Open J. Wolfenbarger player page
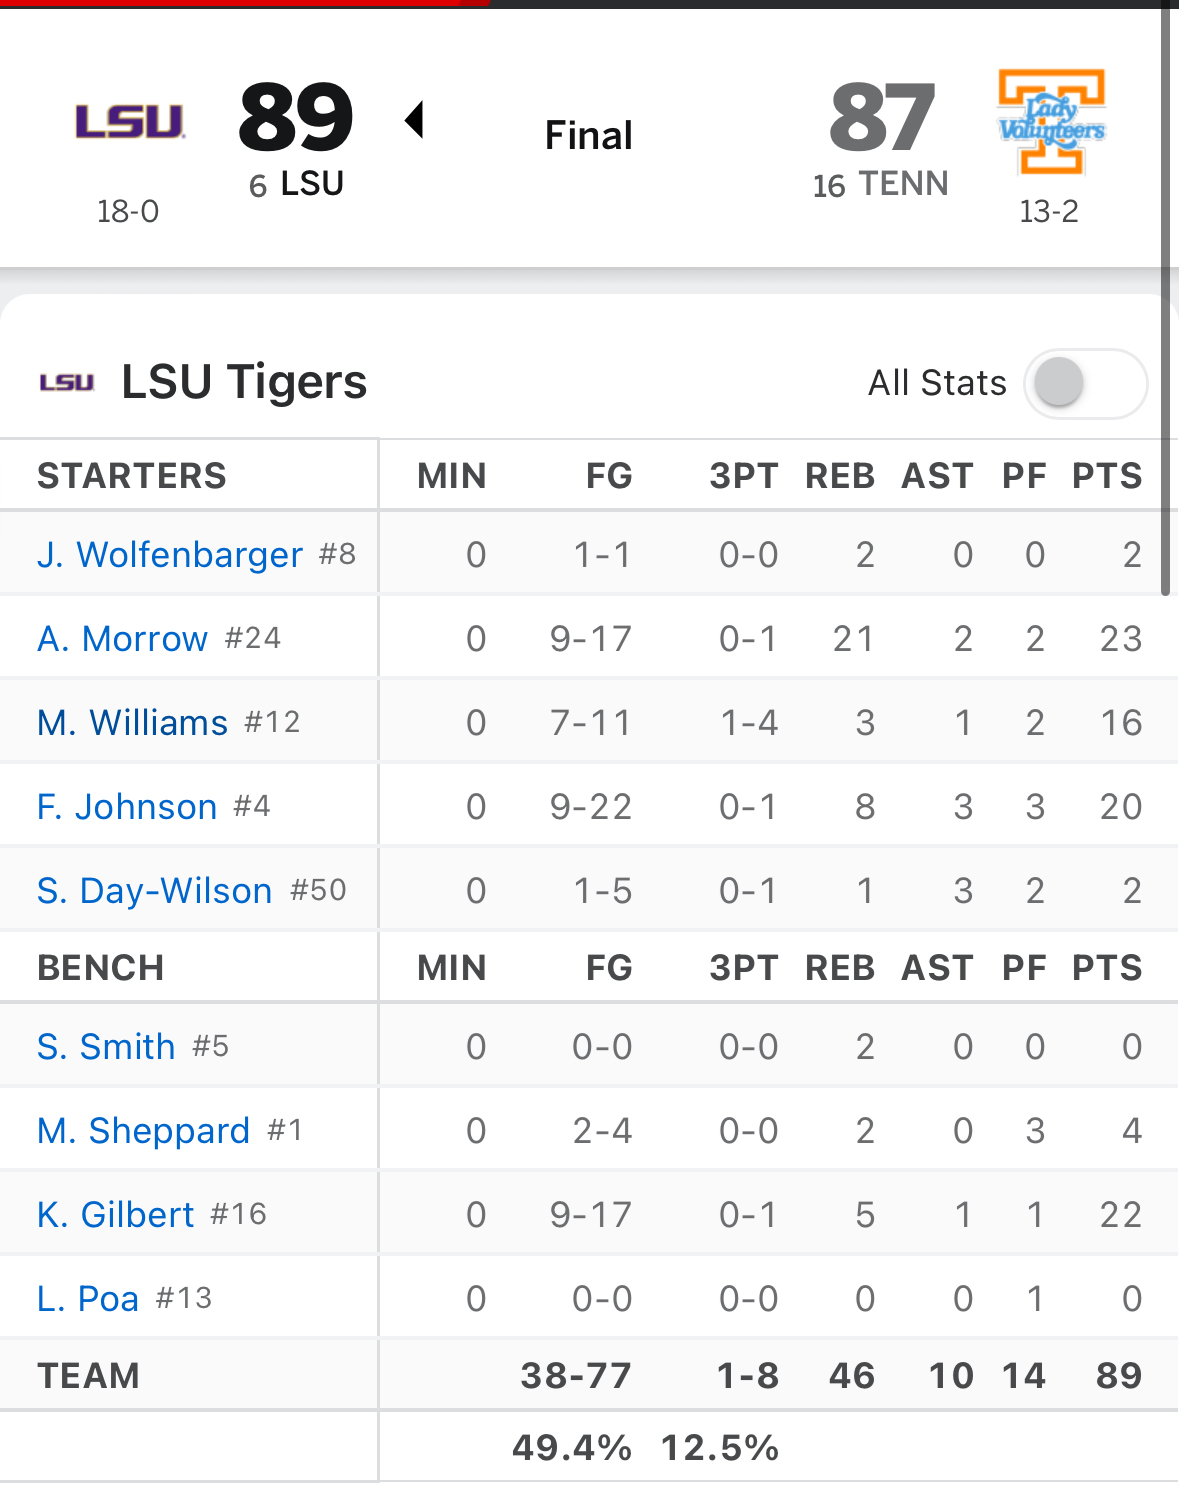This screenshot has height=1495, width=1179. tap(170, 555)
